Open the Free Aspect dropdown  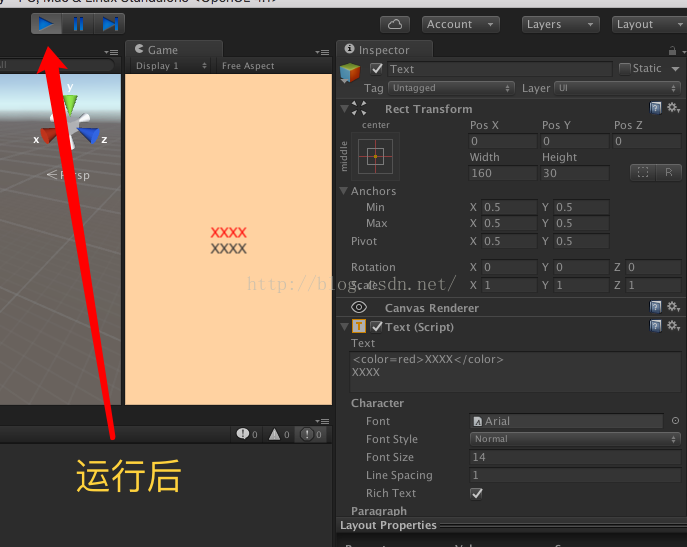(248, 66)
